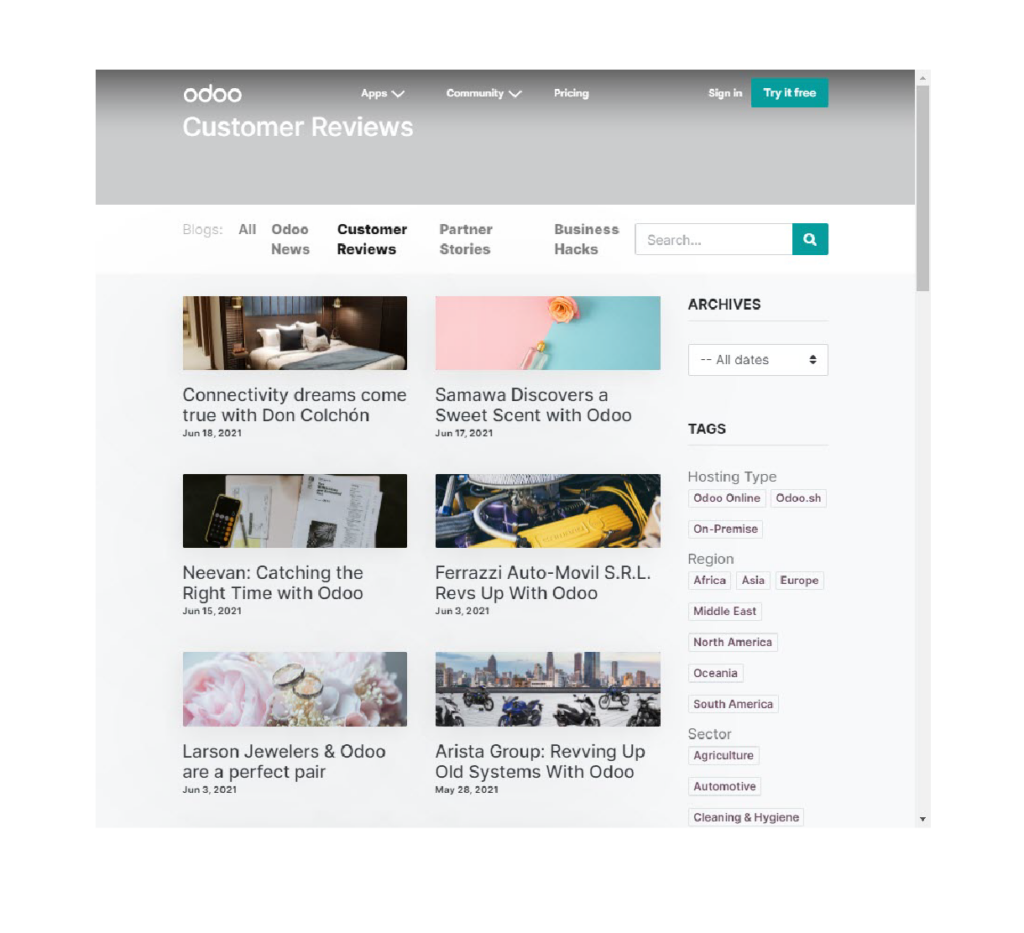Open the Neevan calculator photo thumbnail
Screen dimensions: 1024x933
(295, 511)
